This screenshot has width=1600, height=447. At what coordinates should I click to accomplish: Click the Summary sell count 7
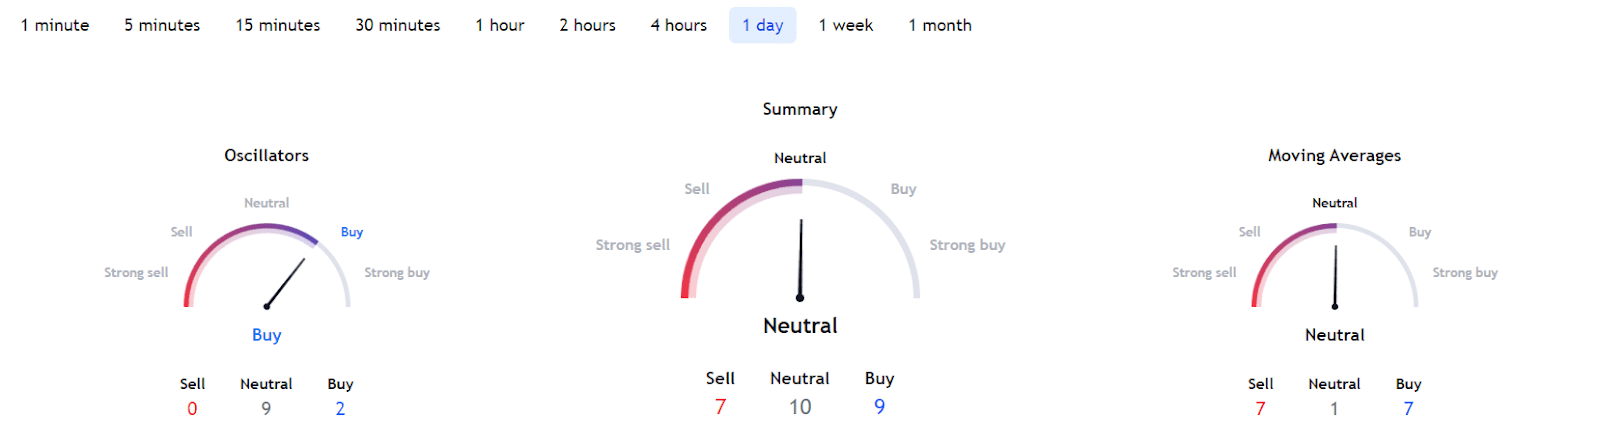point(720,407)
